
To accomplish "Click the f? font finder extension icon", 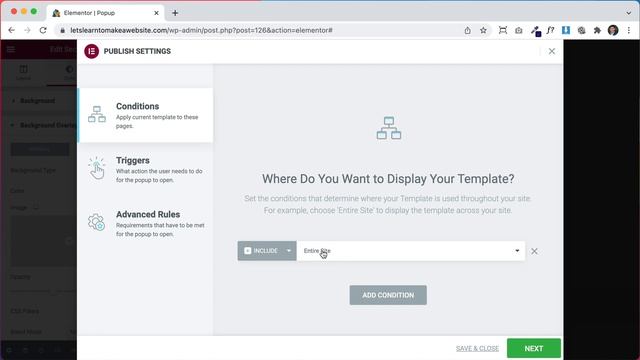I will [x=551, y=30].
